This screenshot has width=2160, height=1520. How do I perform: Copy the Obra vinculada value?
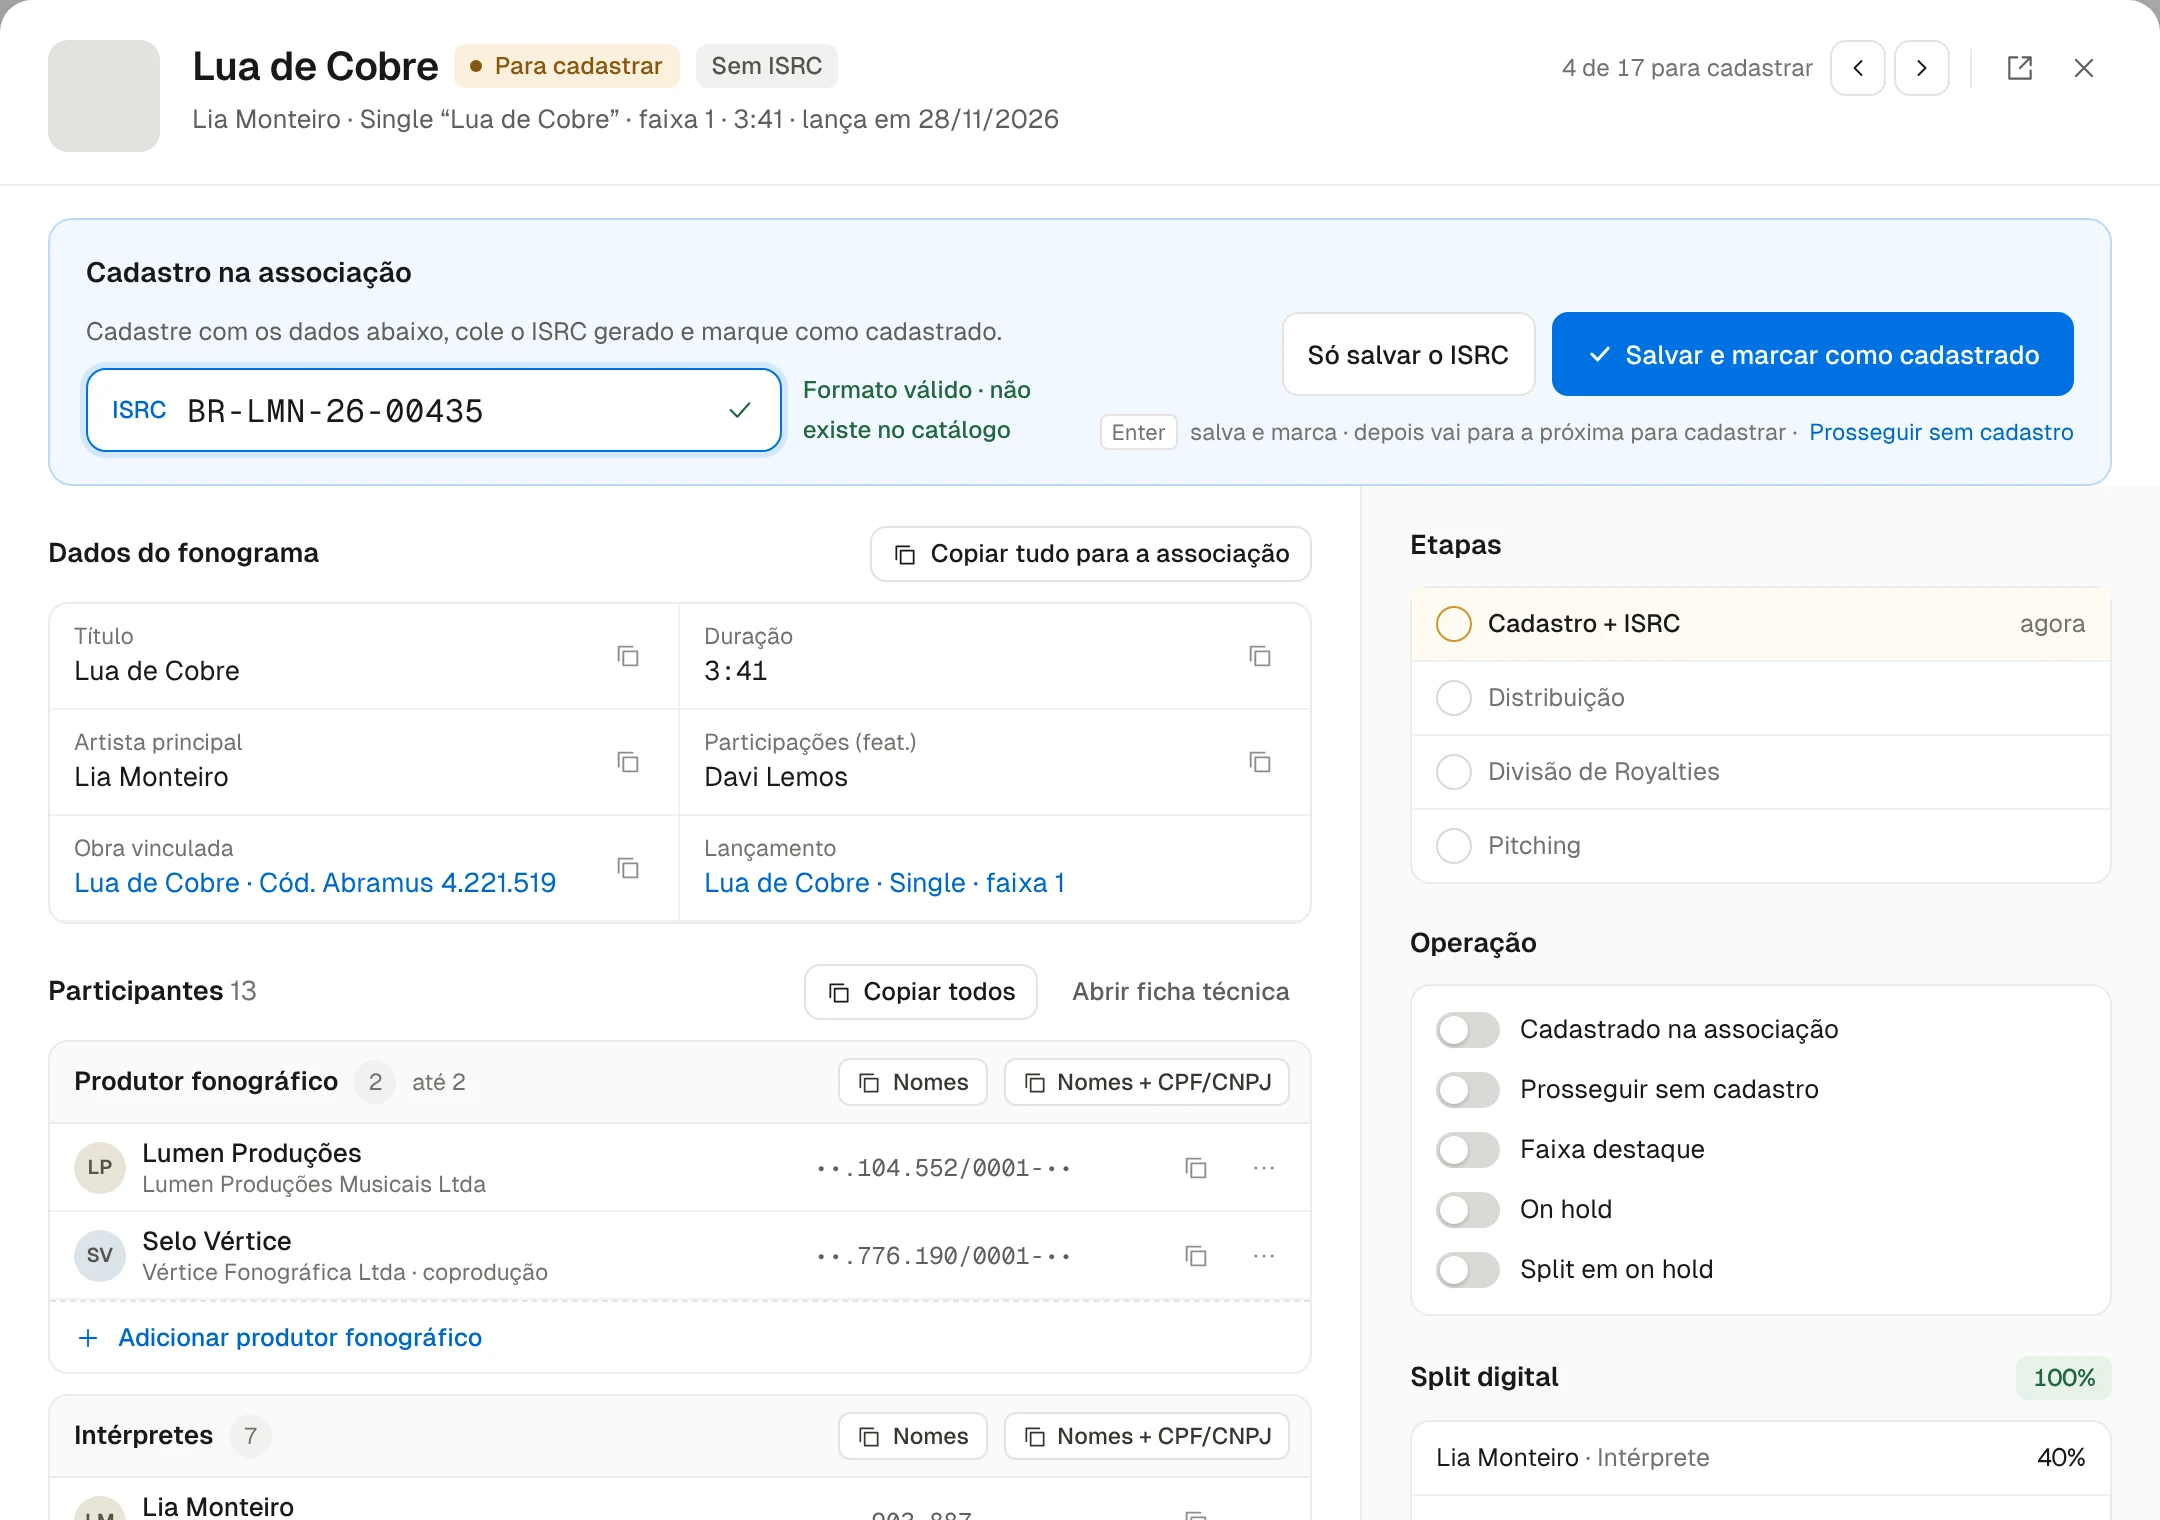pos(627,868)
